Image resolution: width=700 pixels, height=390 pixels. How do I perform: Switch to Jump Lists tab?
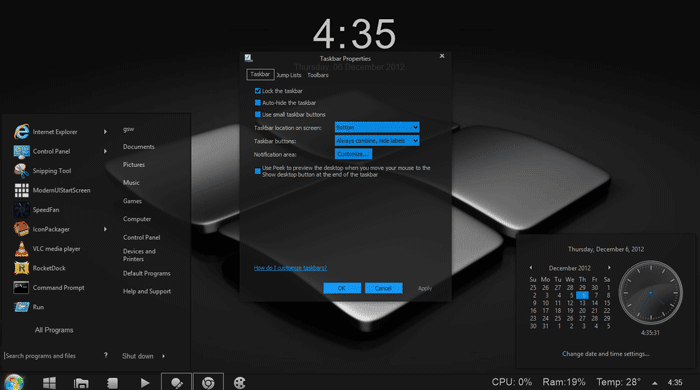click(x=289, y=75)
